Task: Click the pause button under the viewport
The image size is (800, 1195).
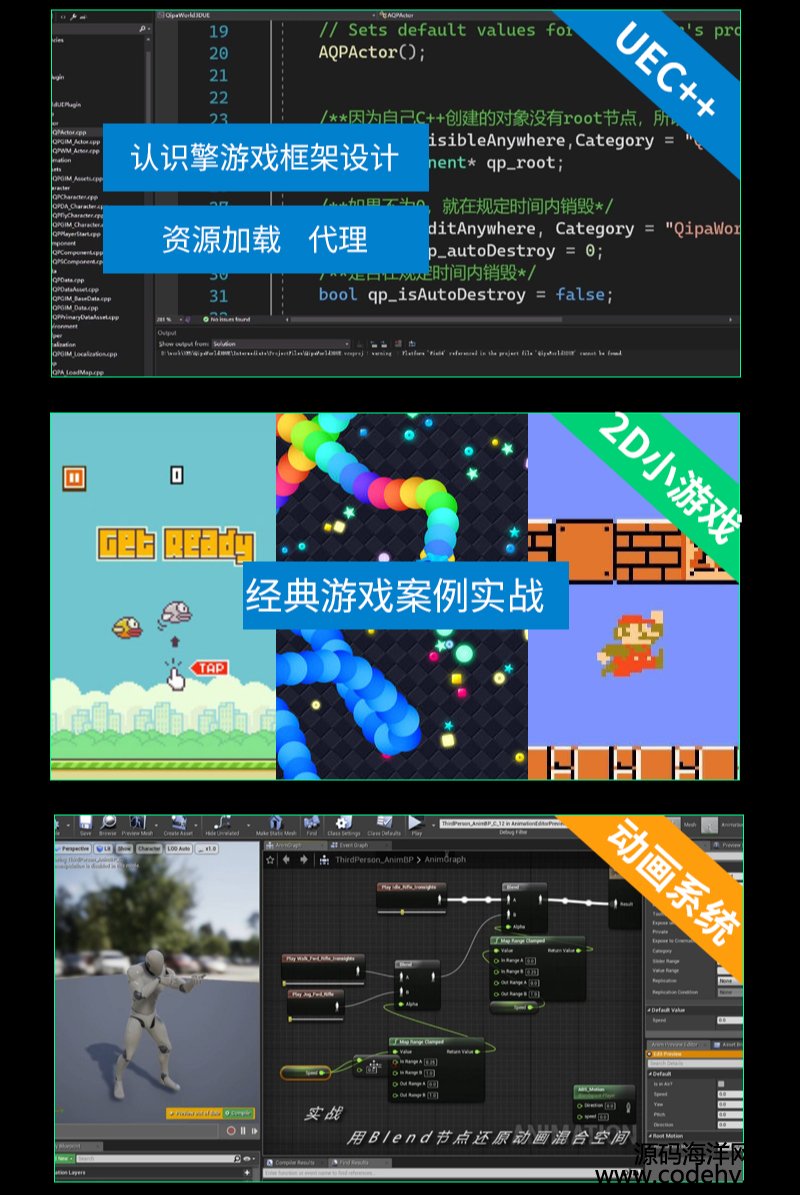Action: click(243, 1131)
